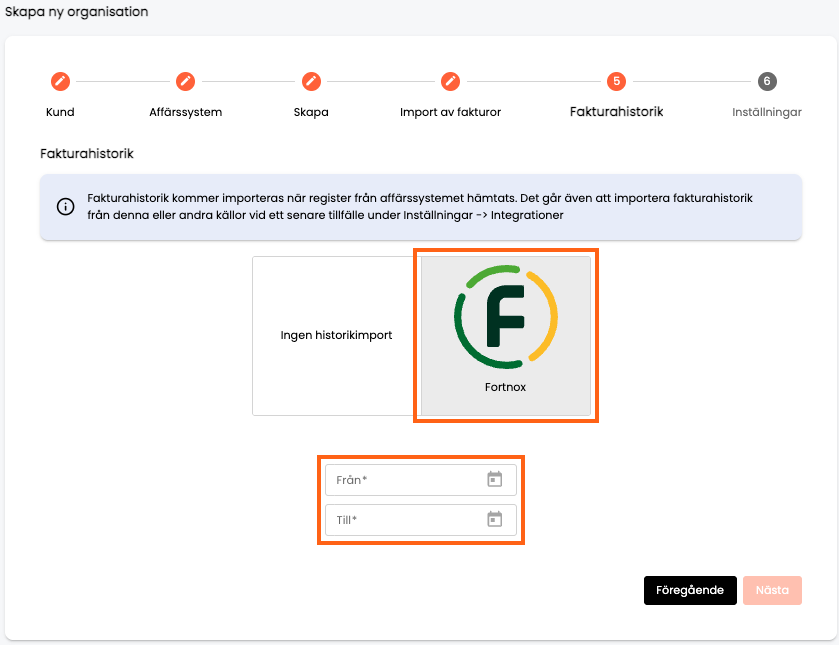
Task: Go to the Affärssystem step label
Action: pyautogui.click(x=186, y=112)
